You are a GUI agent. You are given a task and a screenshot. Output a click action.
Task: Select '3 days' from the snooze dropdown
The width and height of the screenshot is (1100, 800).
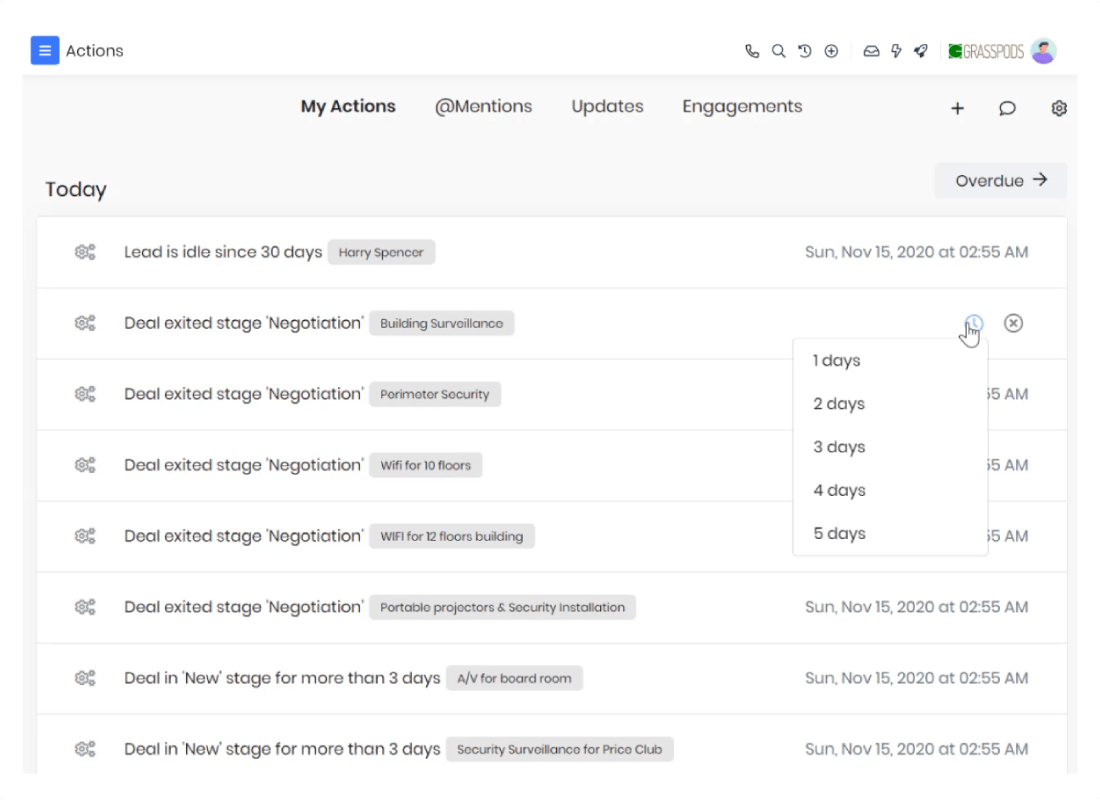[x=838, y=447]
